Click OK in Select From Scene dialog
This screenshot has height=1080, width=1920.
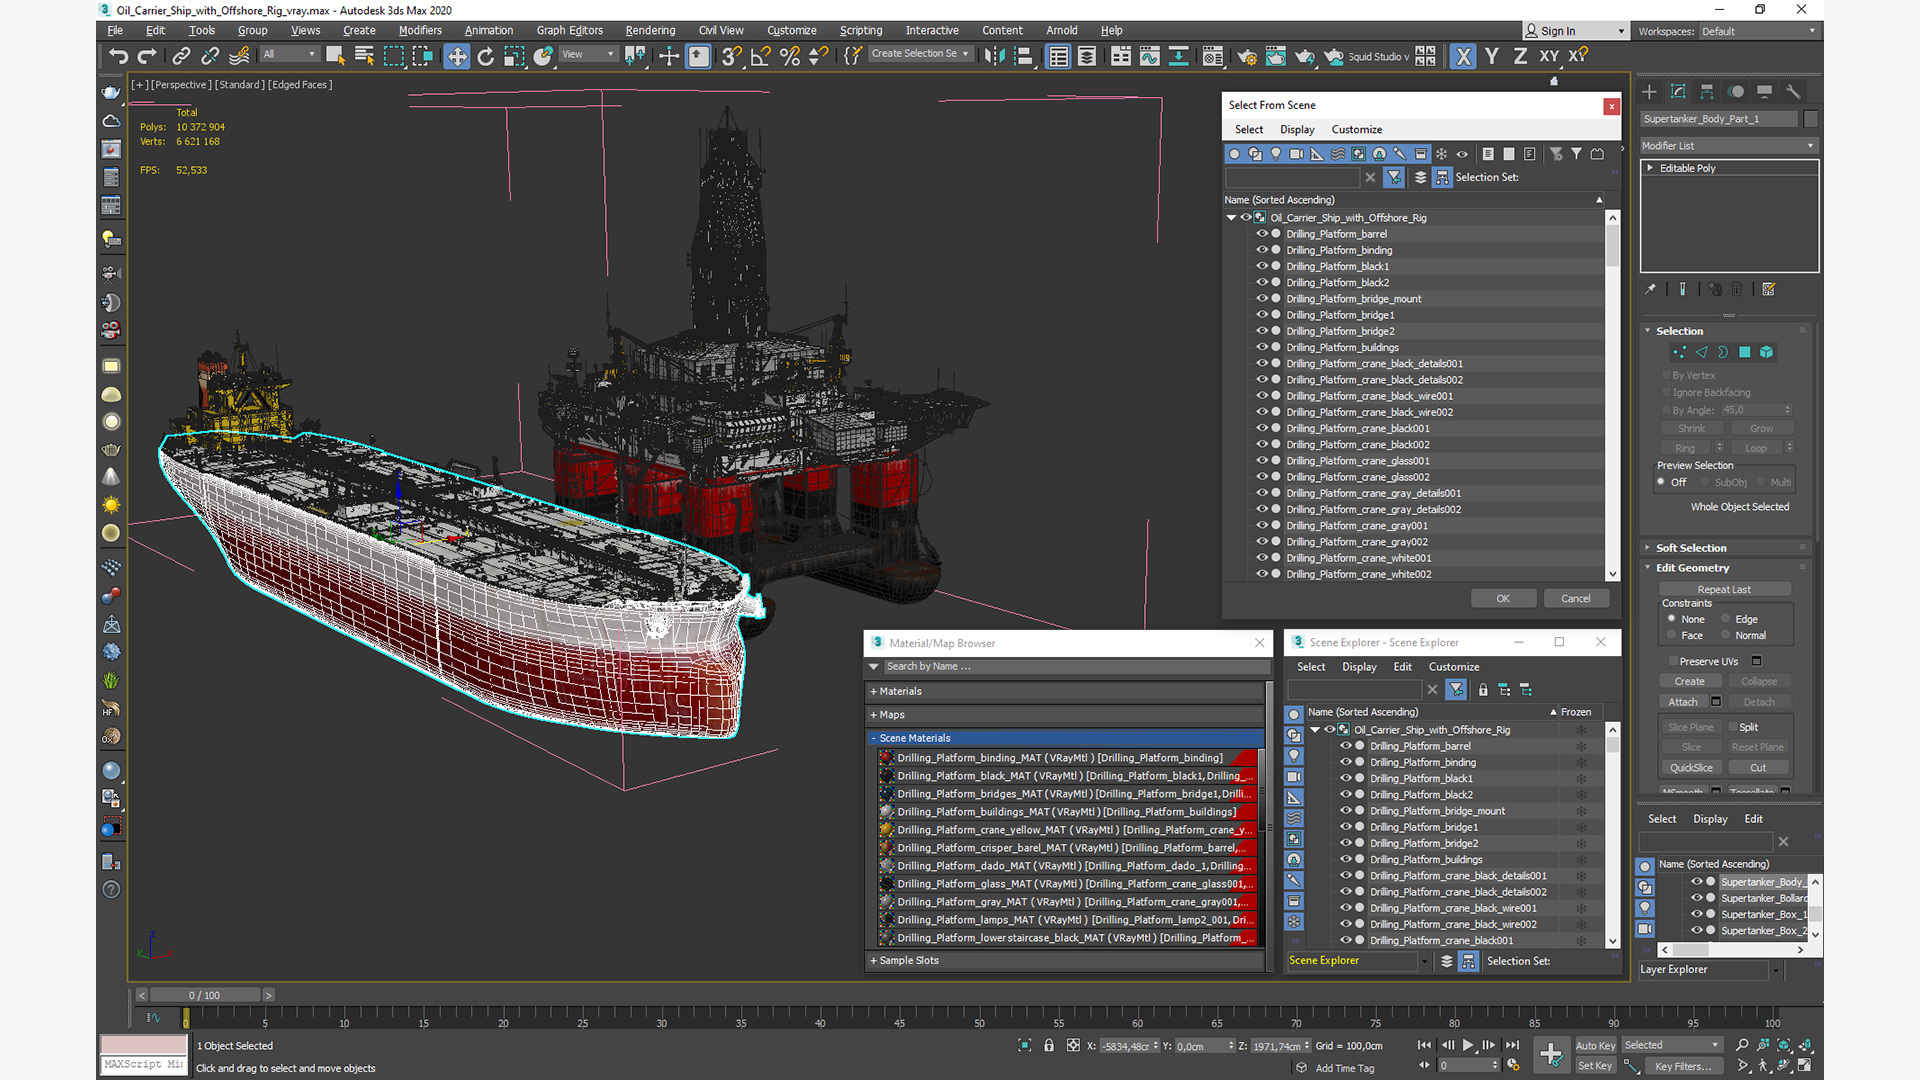pyautogui.click(x=1503, y=598)
